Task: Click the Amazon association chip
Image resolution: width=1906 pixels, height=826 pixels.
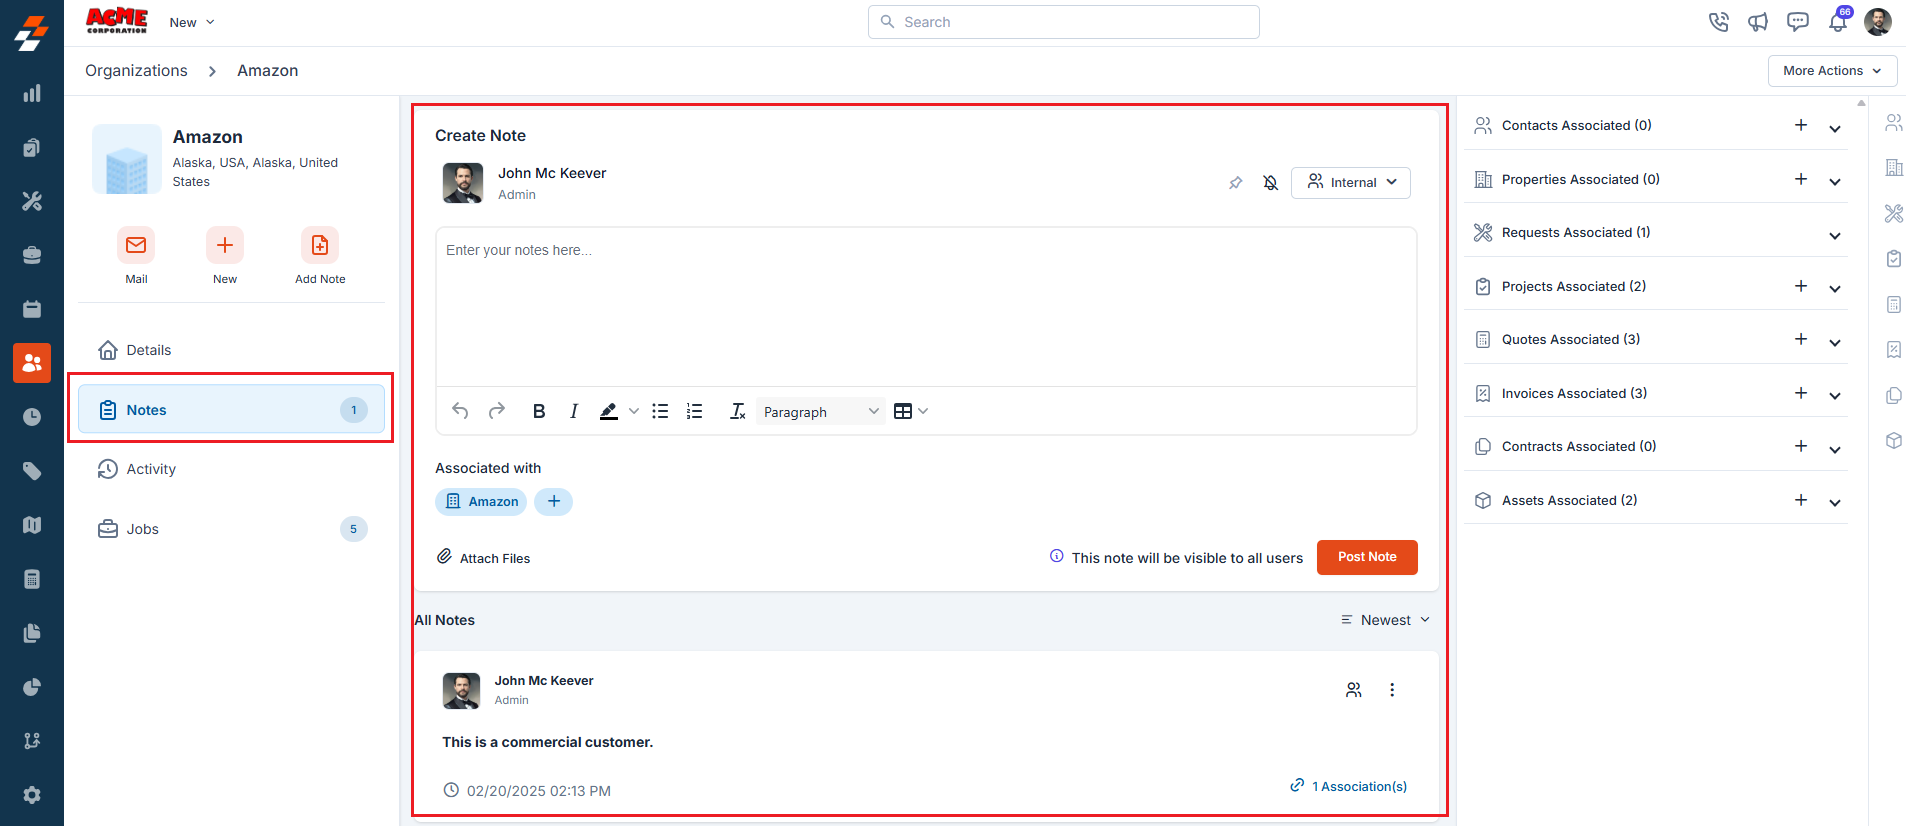Action: (481, 501)
